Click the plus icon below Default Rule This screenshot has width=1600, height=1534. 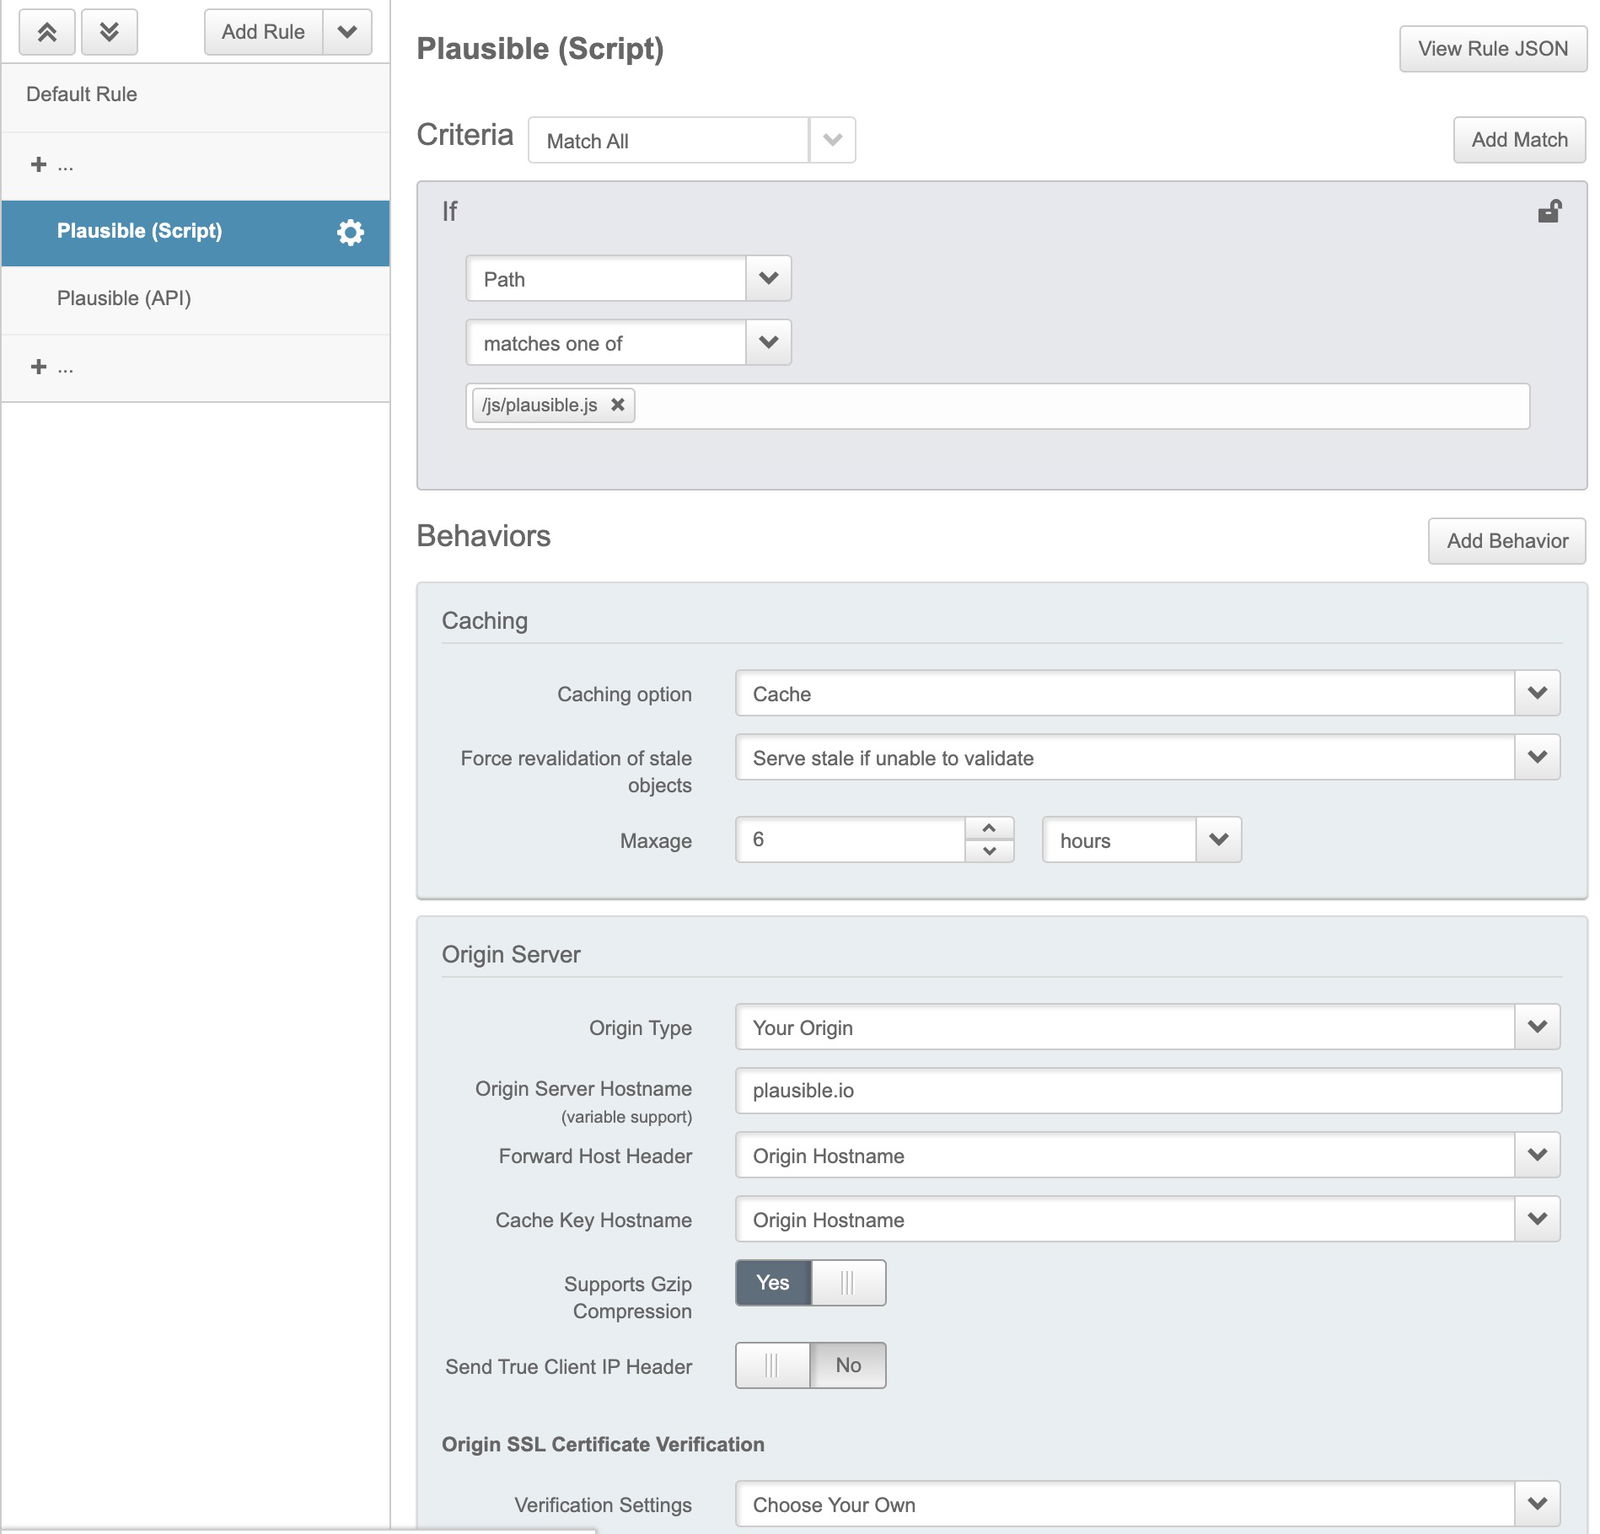point(39,164)
